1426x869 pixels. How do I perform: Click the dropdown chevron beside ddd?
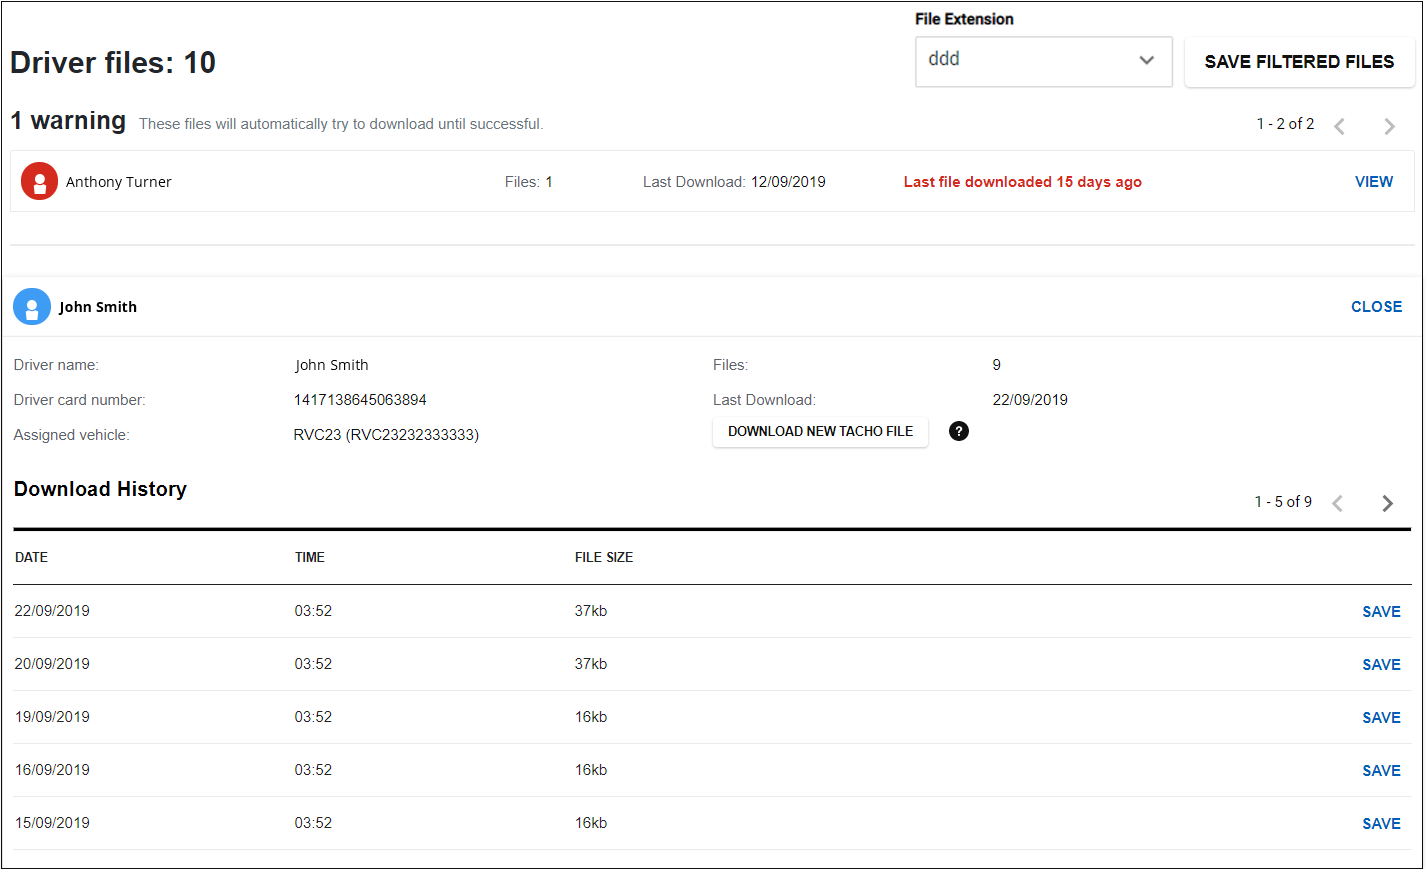[1146, 61]
